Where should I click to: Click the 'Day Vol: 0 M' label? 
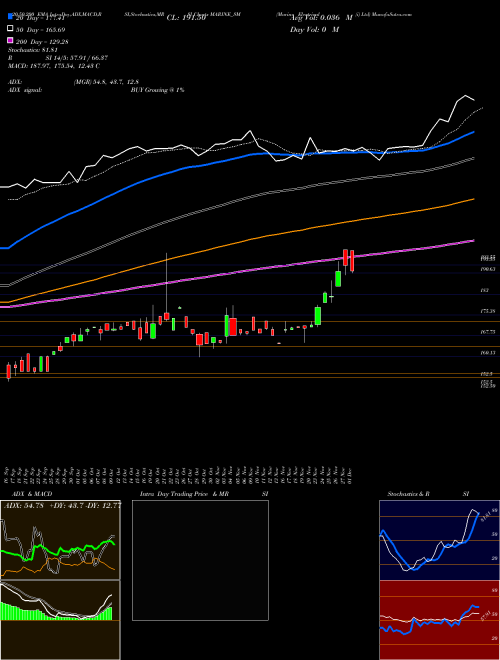click(314, 29)
